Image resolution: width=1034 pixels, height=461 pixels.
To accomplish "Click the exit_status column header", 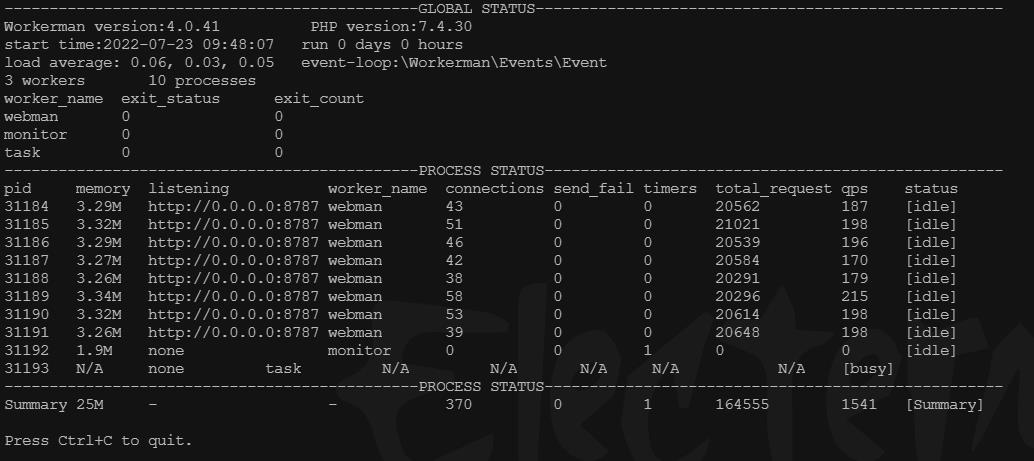I will [x=170, y=99].
